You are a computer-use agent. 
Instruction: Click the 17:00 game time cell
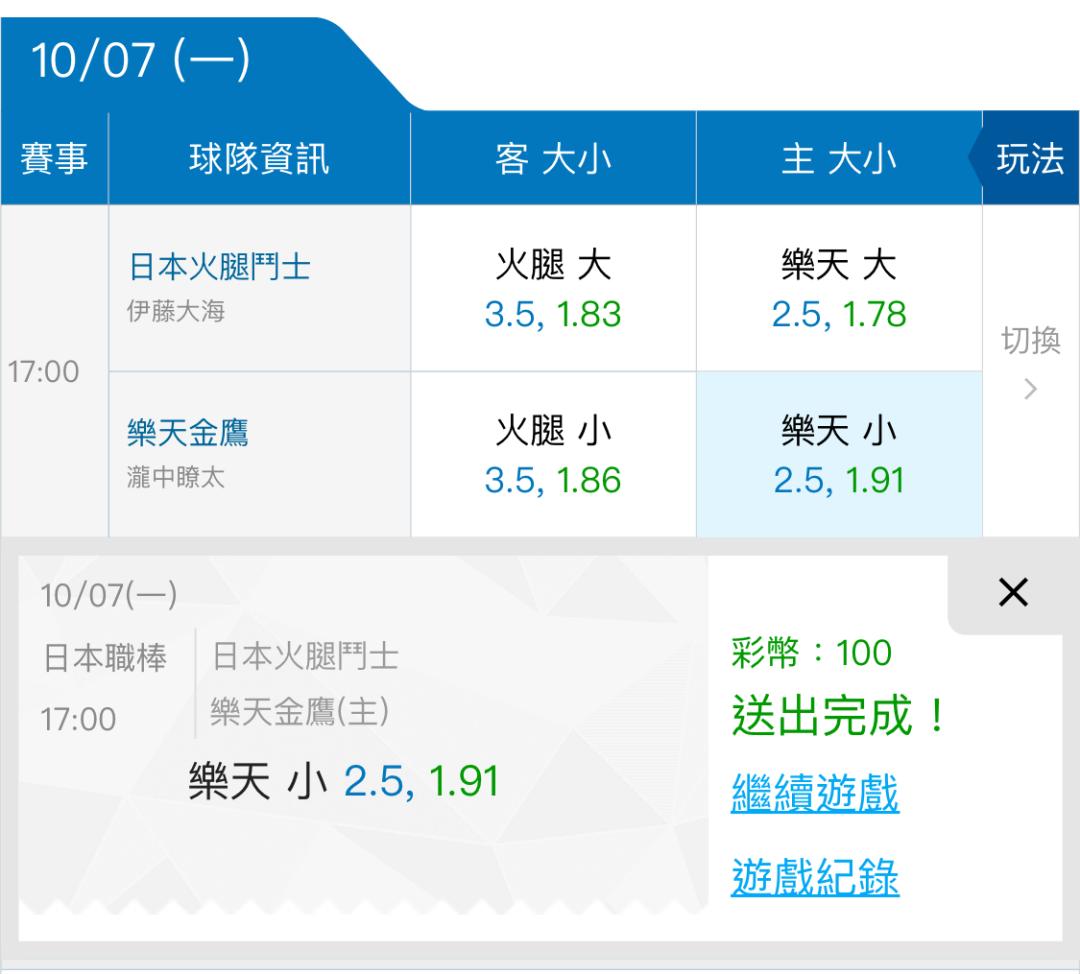(x=43, y=372)
